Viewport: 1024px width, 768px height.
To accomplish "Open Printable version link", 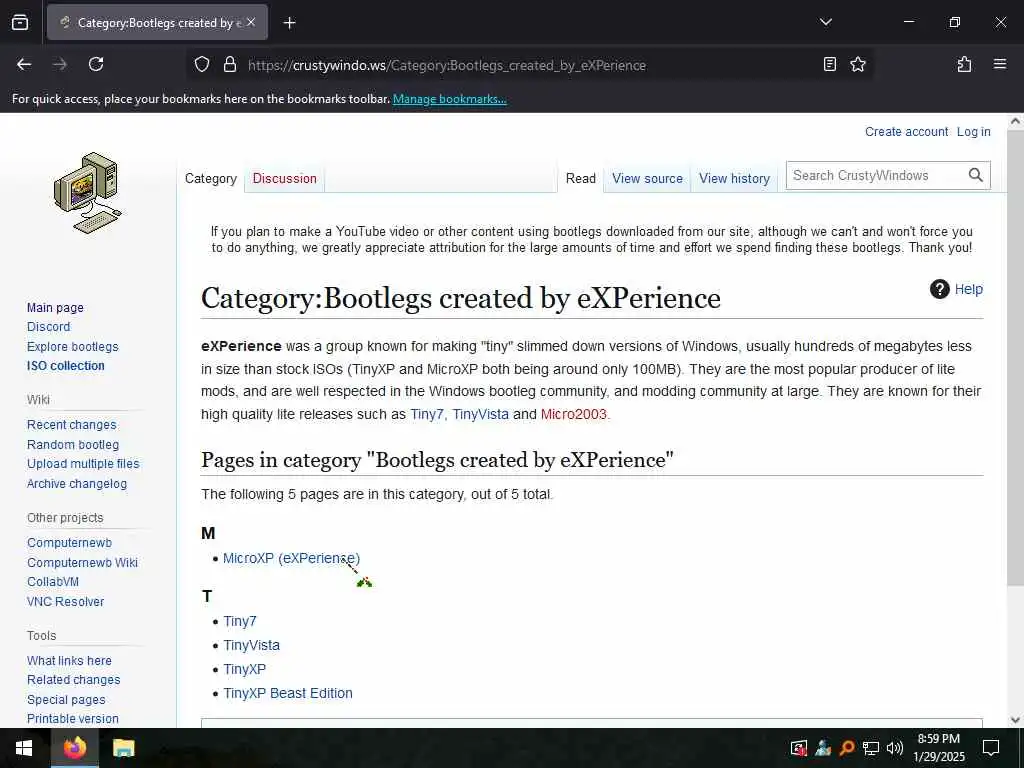I will coord(72,718).
